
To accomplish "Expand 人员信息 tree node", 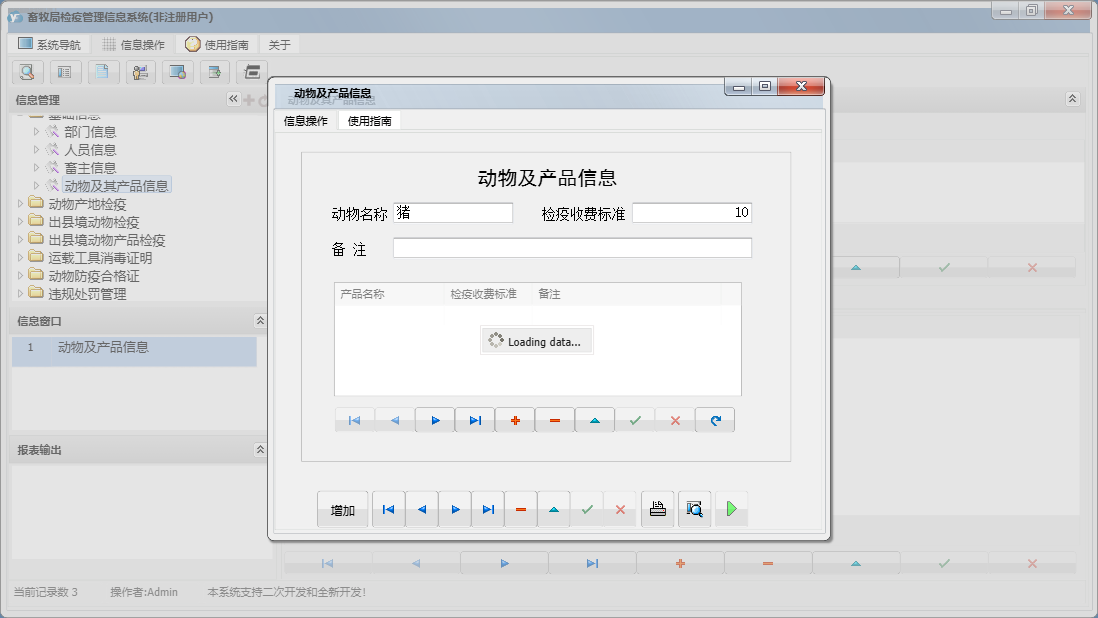I will pyautogui.click(x=36, y=149).
